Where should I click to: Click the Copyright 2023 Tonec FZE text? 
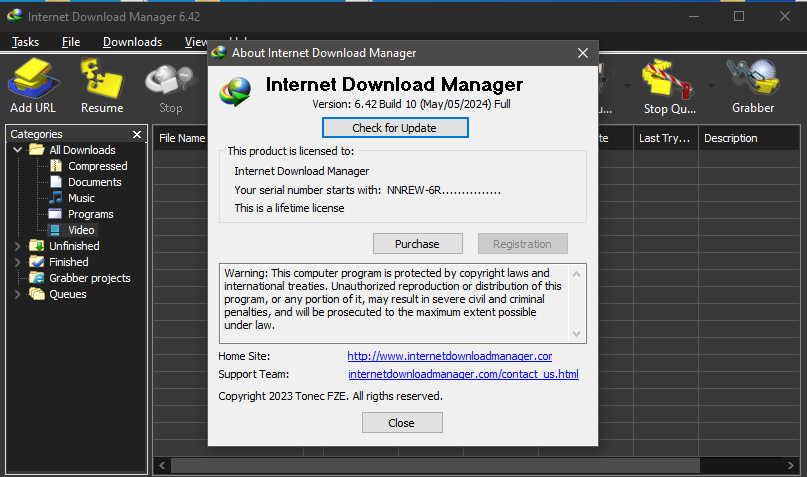click(330, 396)
